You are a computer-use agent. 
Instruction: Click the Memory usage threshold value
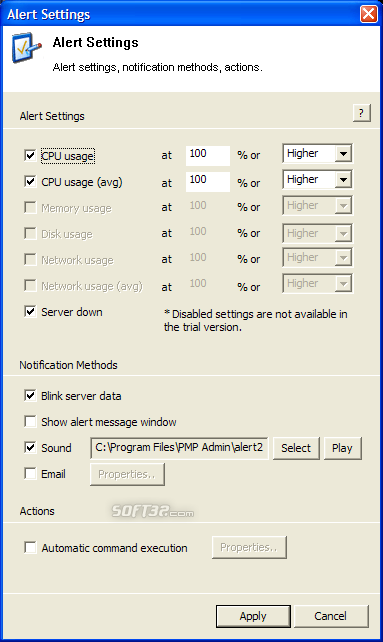pyautogui.click(x=198, y=205)
